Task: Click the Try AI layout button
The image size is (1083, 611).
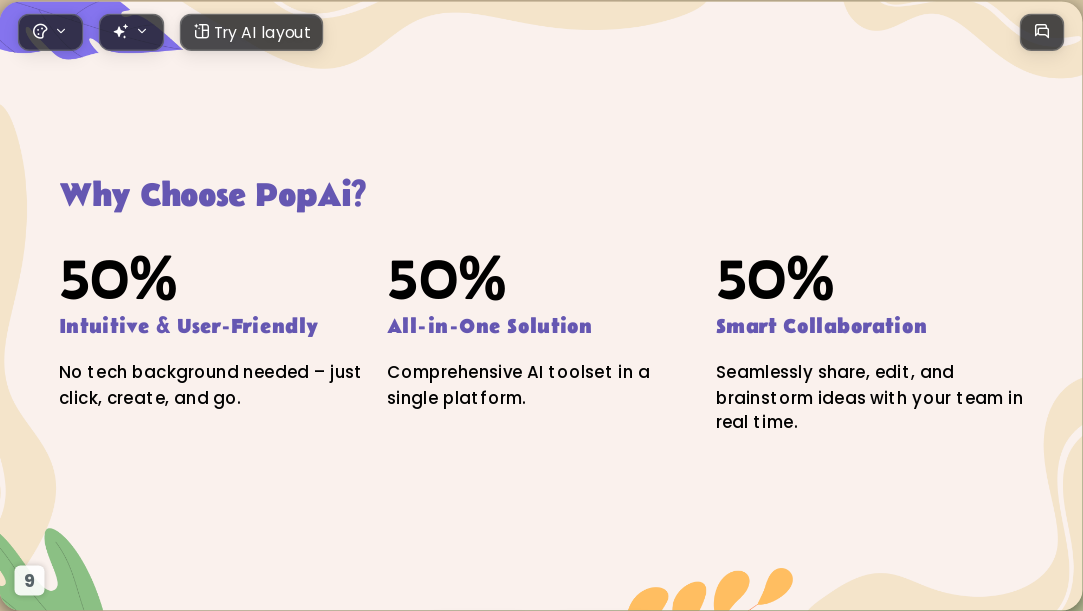Action: point(251,32)
